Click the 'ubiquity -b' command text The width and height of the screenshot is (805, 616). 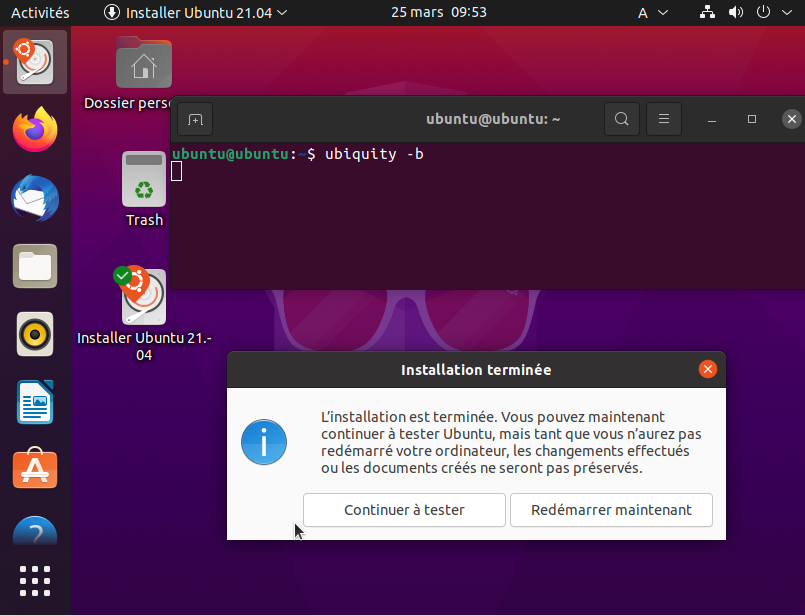(374, 154)
